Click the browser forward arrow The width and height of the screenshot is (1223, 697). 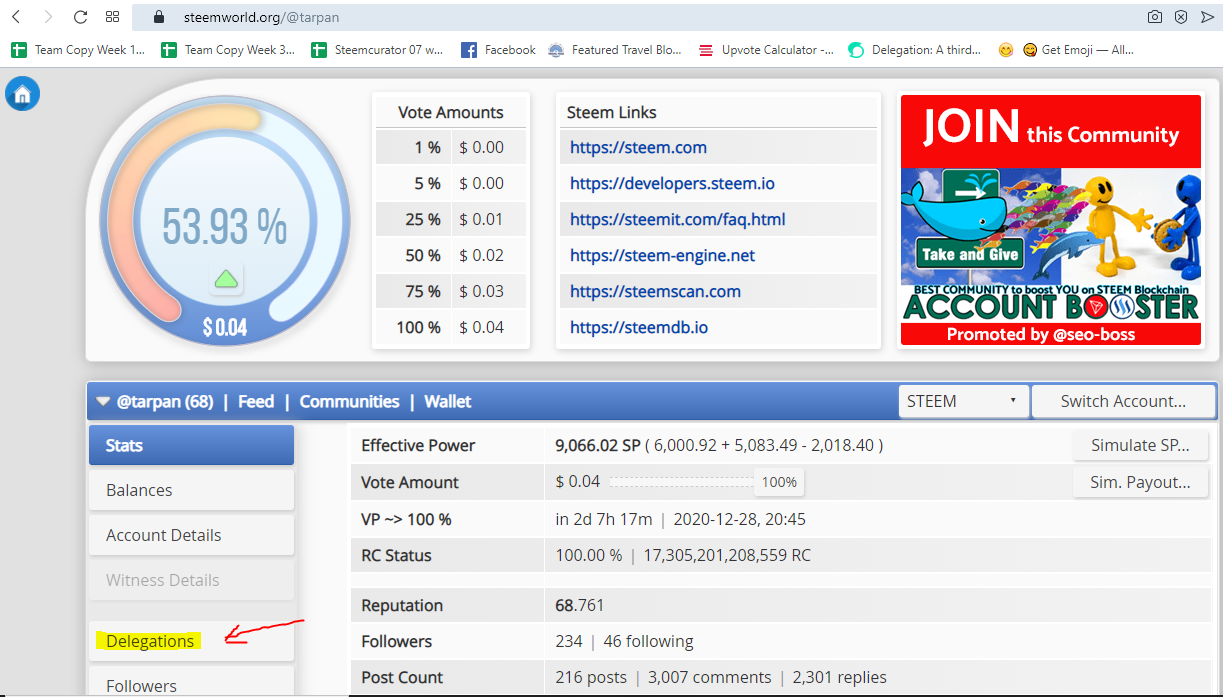click(48, 17)
